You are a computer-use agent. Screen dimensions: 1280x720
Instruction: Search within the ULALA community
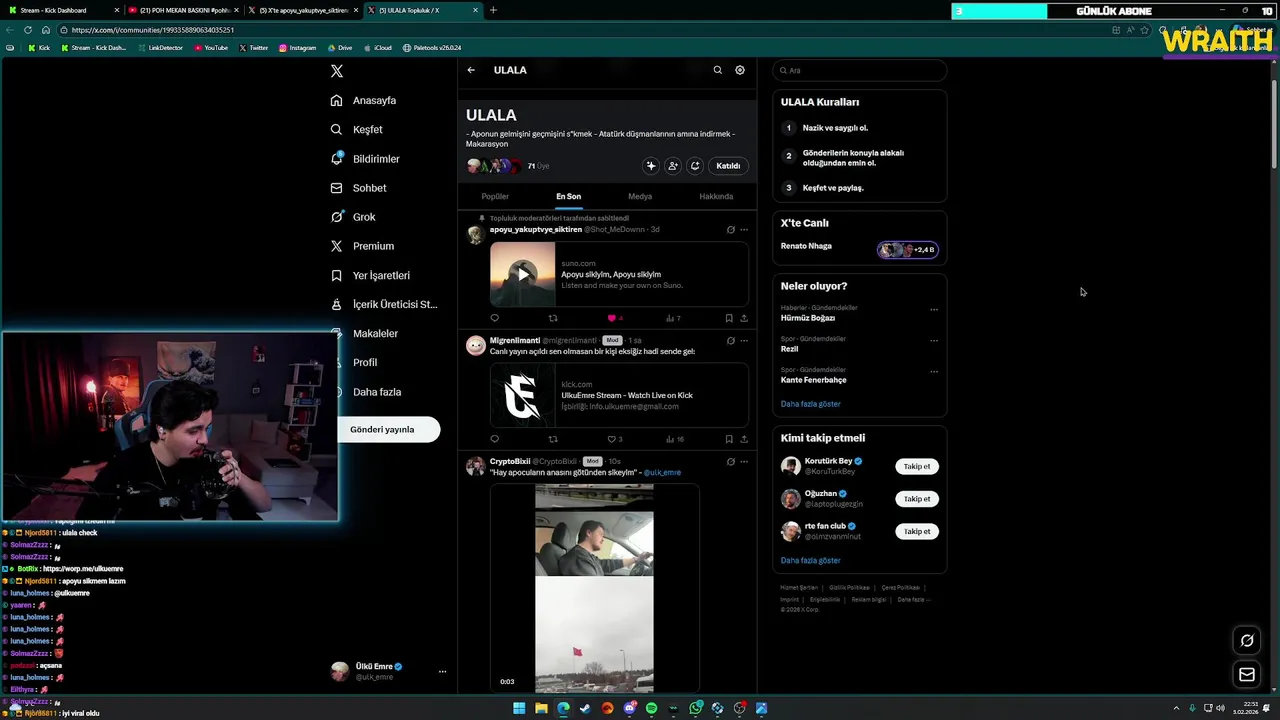pyautogui.click(x=717, y=70)
